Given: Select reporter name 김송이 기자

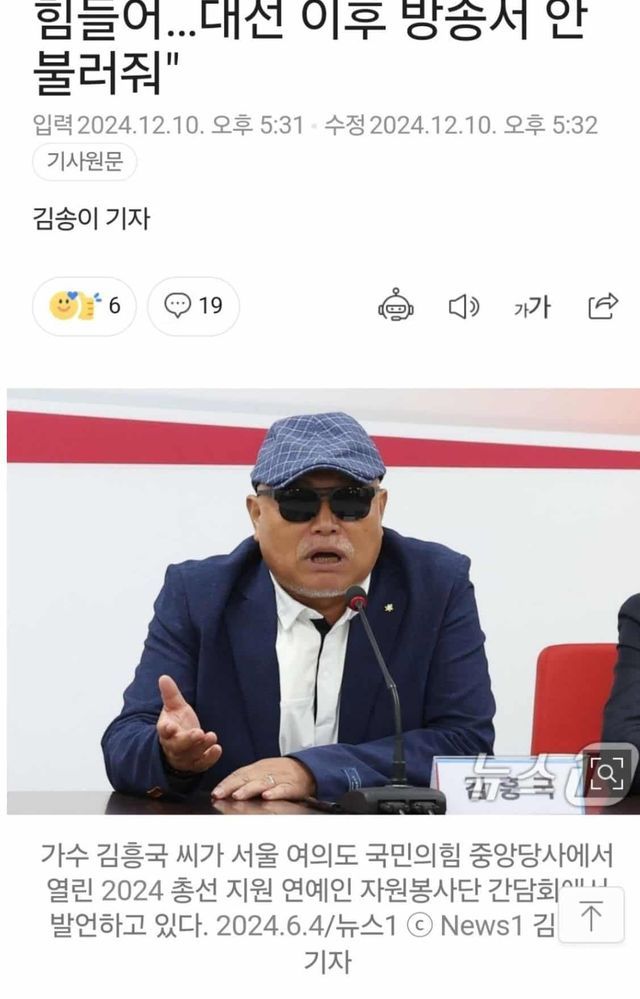Looking at the screenshot, I should click(x=91, y=219).
